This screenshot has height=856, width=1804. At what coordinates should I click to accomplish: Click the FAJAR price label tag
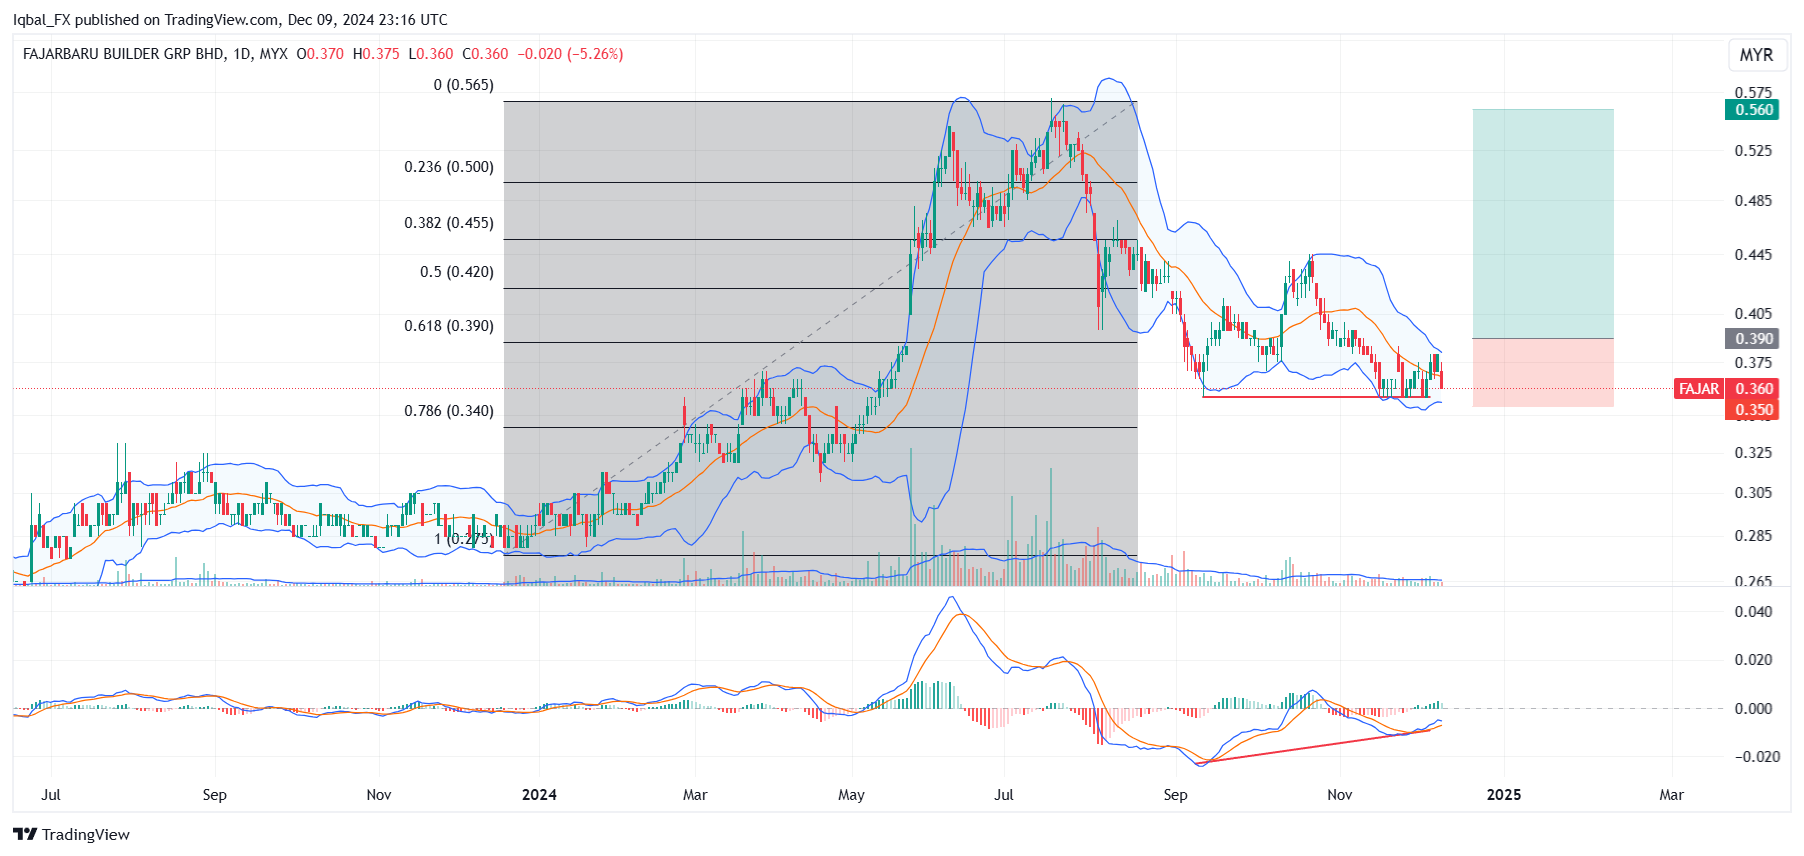pyautogui.click(x=1698, y=389)
